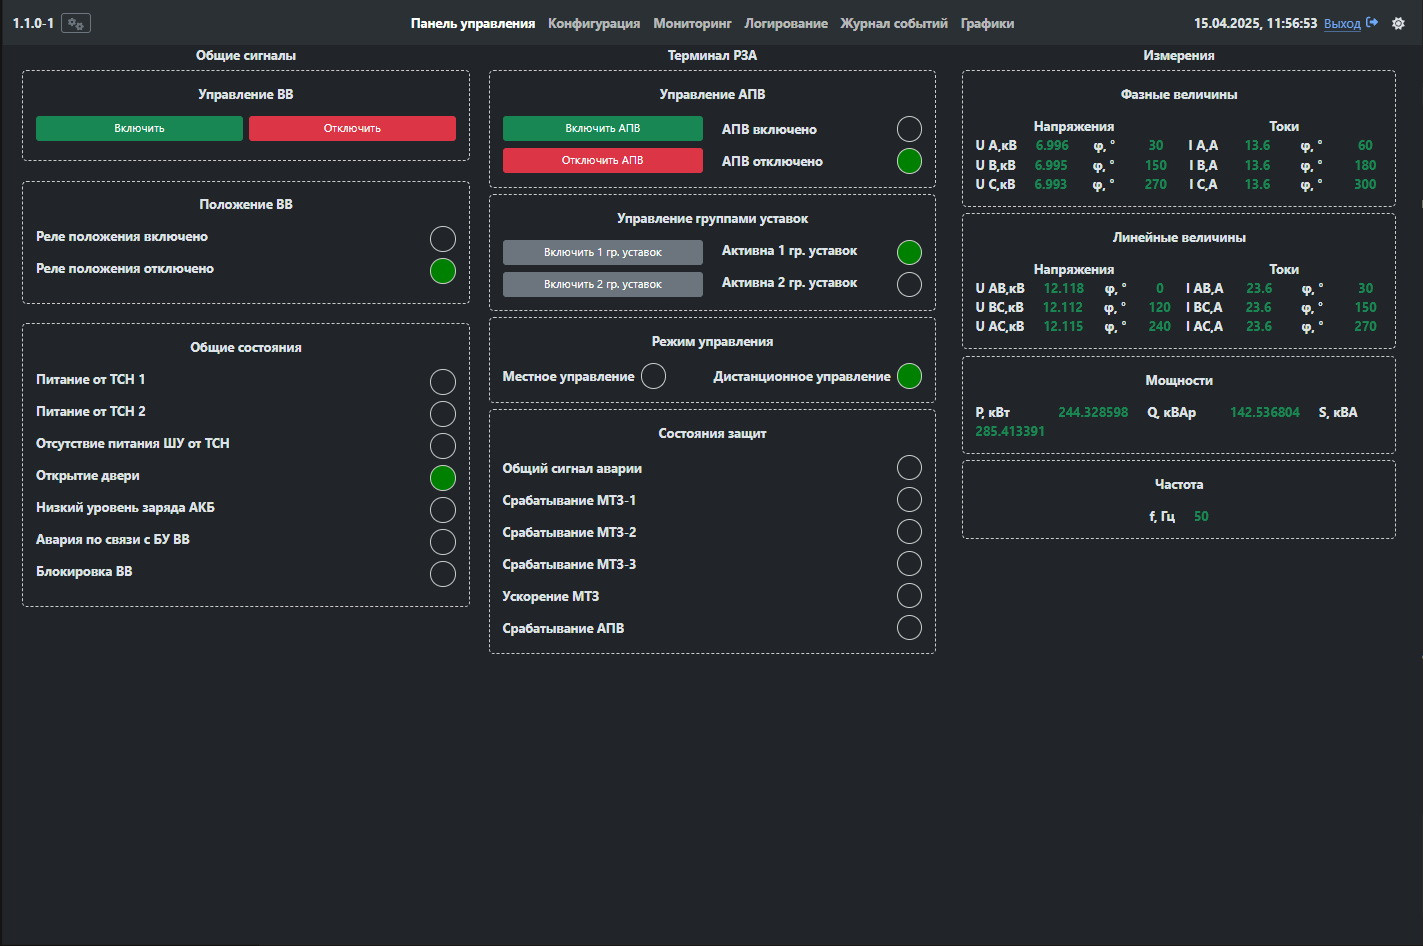This screenshot has height=946, width=1423.
Task: Click the theme toggle sun icon
Action: [x=1399, y=23]
